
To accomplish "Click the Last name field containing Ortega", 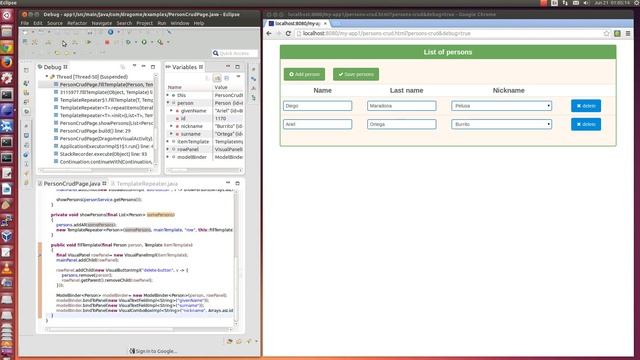I will 402,124.
